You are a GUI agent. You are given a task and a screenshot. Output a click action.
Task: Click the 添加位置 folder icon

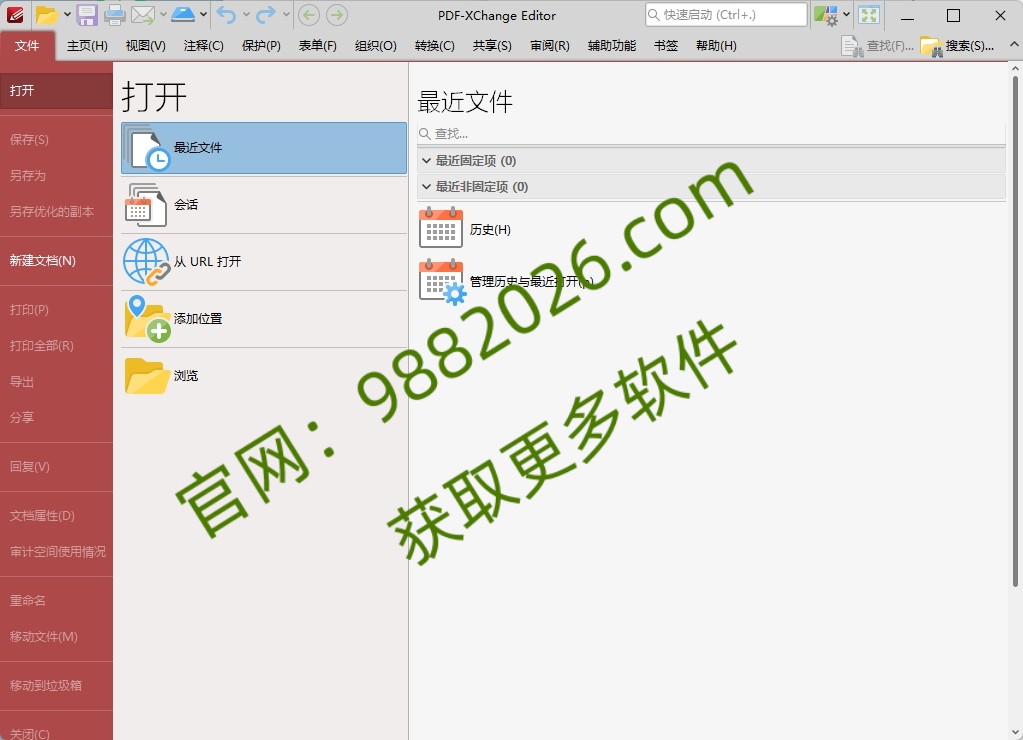pos(147,319)
